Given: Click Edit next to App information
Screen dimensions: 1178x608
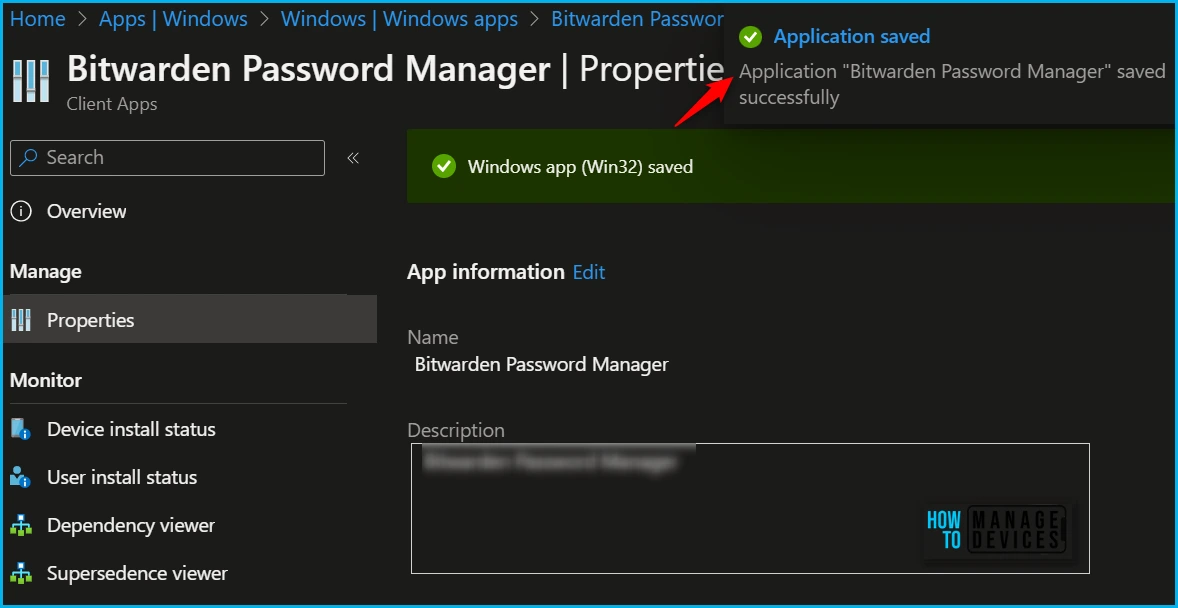Looking at the screenshot, I should coord(589,272).
